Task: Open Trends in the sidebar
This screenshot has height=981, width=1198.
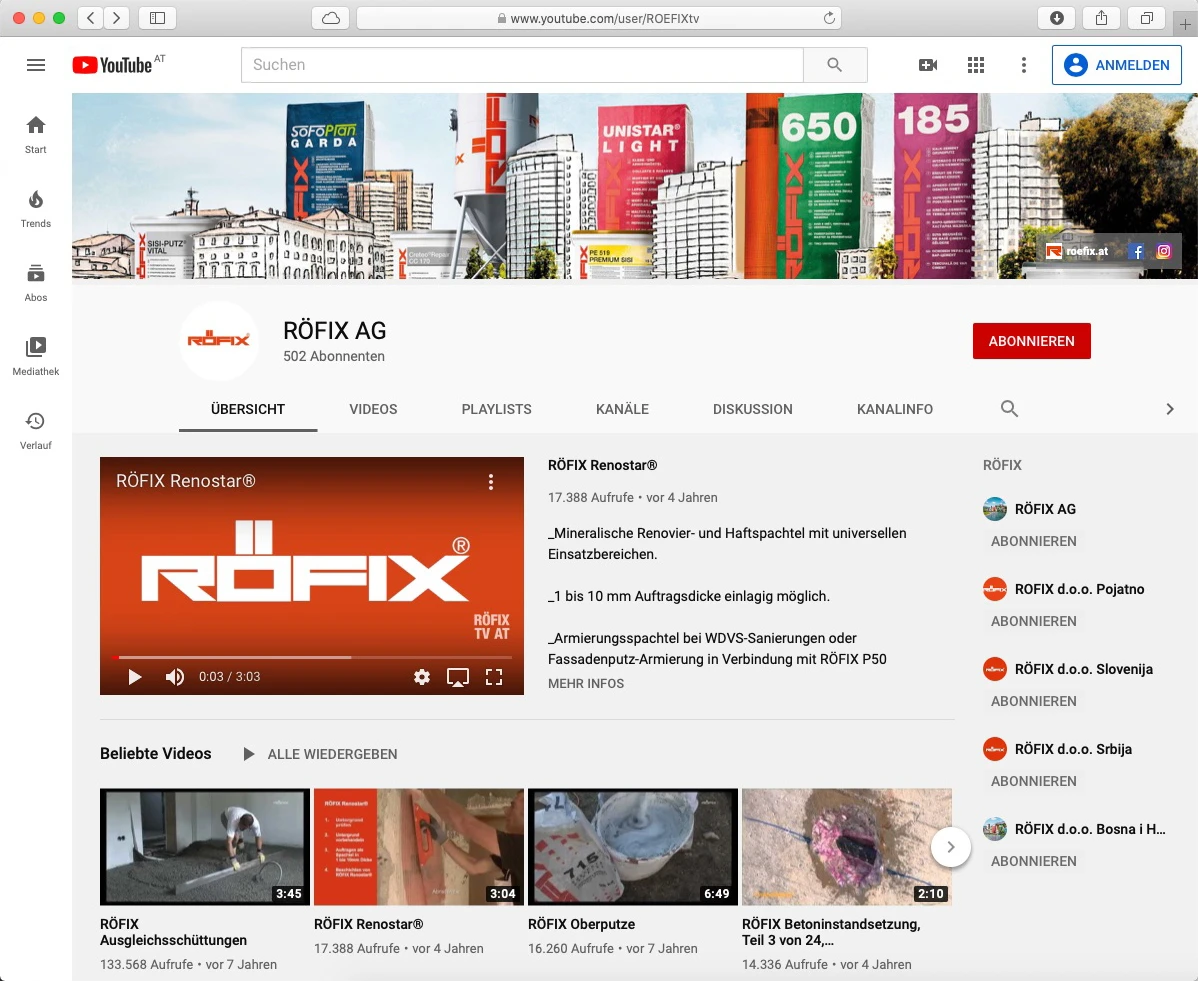Action: pos(36,209)
